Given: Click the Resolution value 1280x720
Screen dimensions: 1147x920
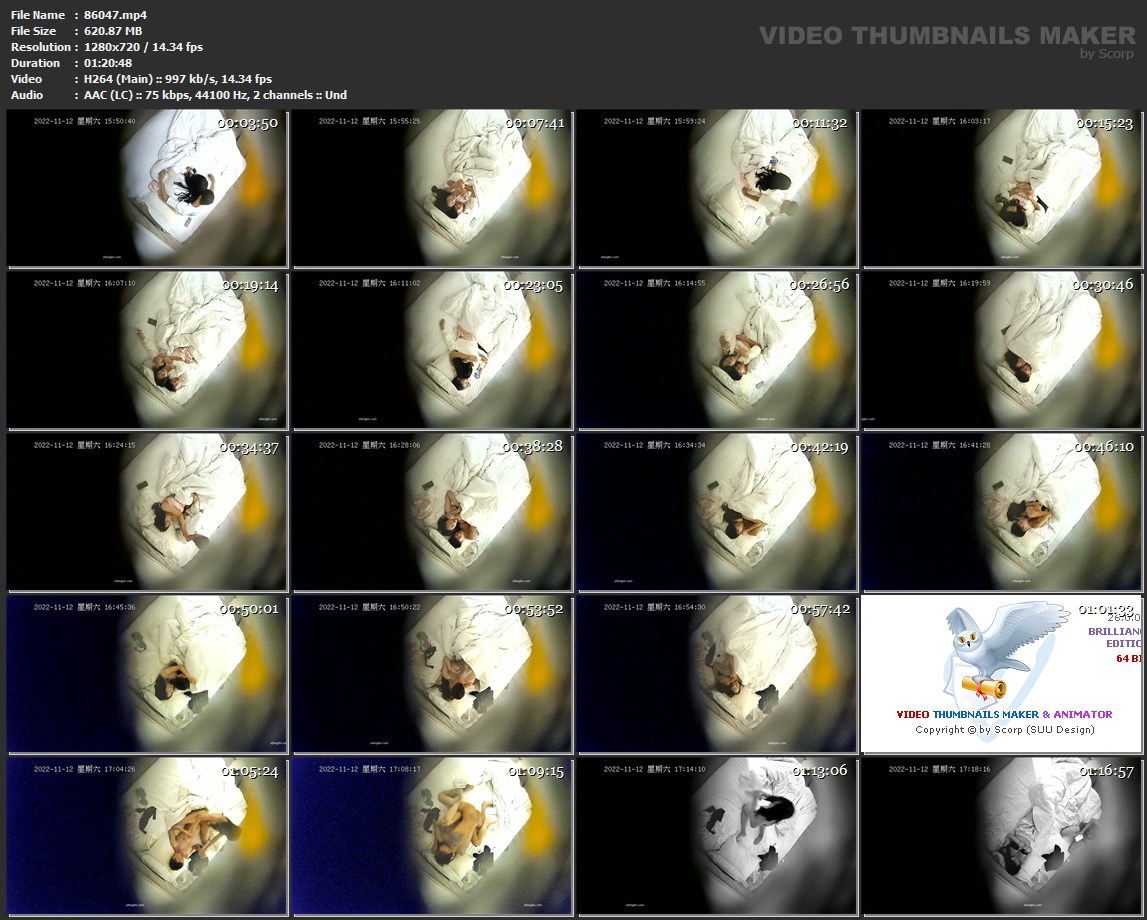Looking at the screenshot, I should [x=113, y=47].
